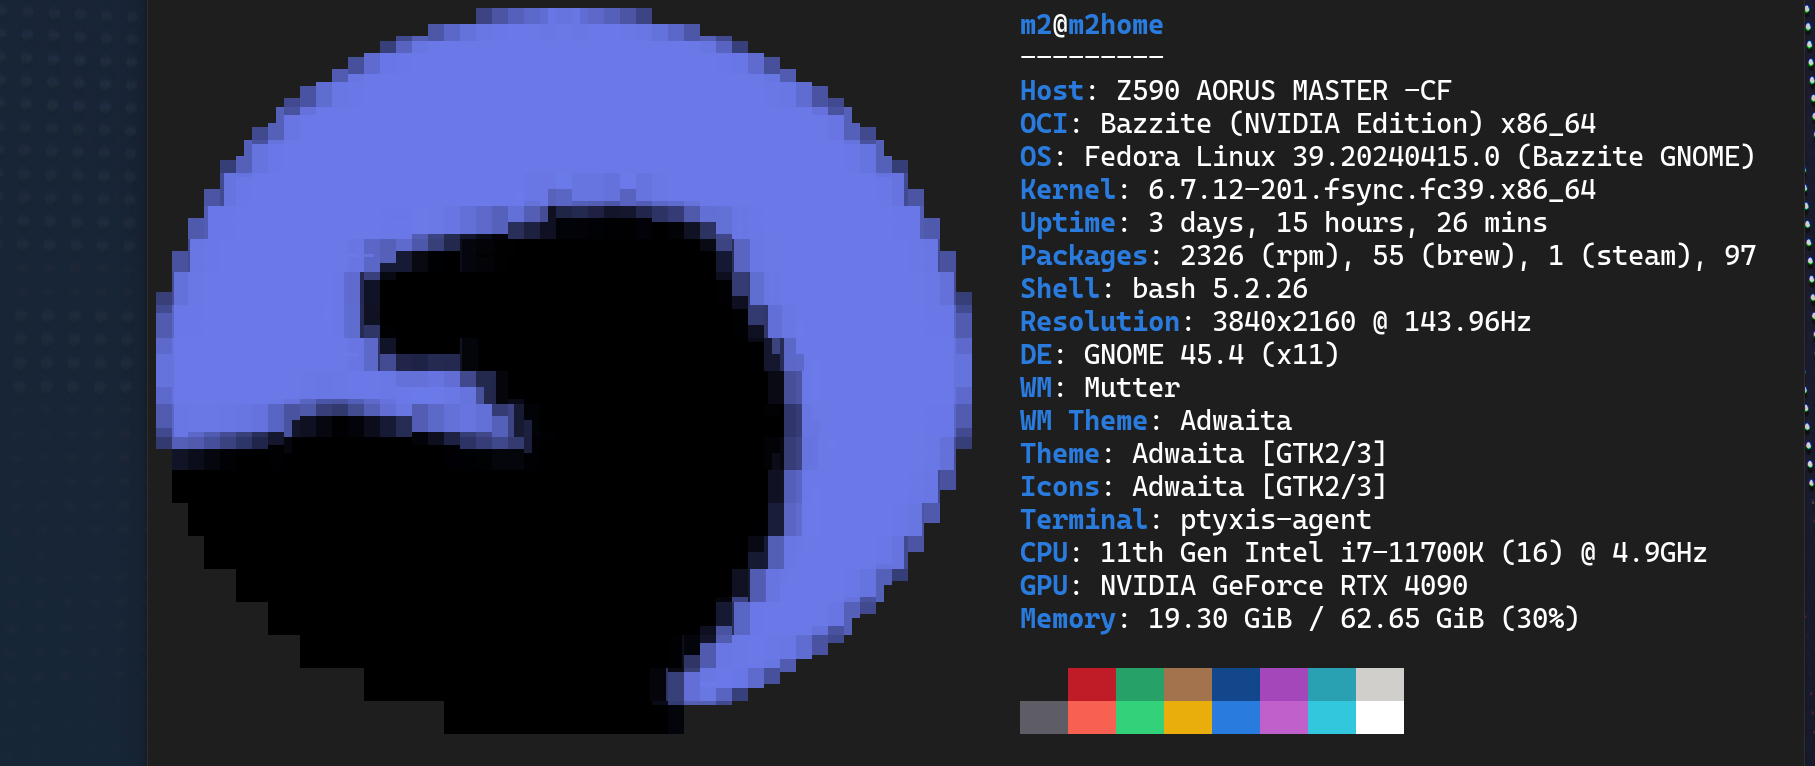Click the 'Kernel: 6.7.12-201.fsync.fc39.x86_64' line

pyautogui.click(x=1308, y=190)
